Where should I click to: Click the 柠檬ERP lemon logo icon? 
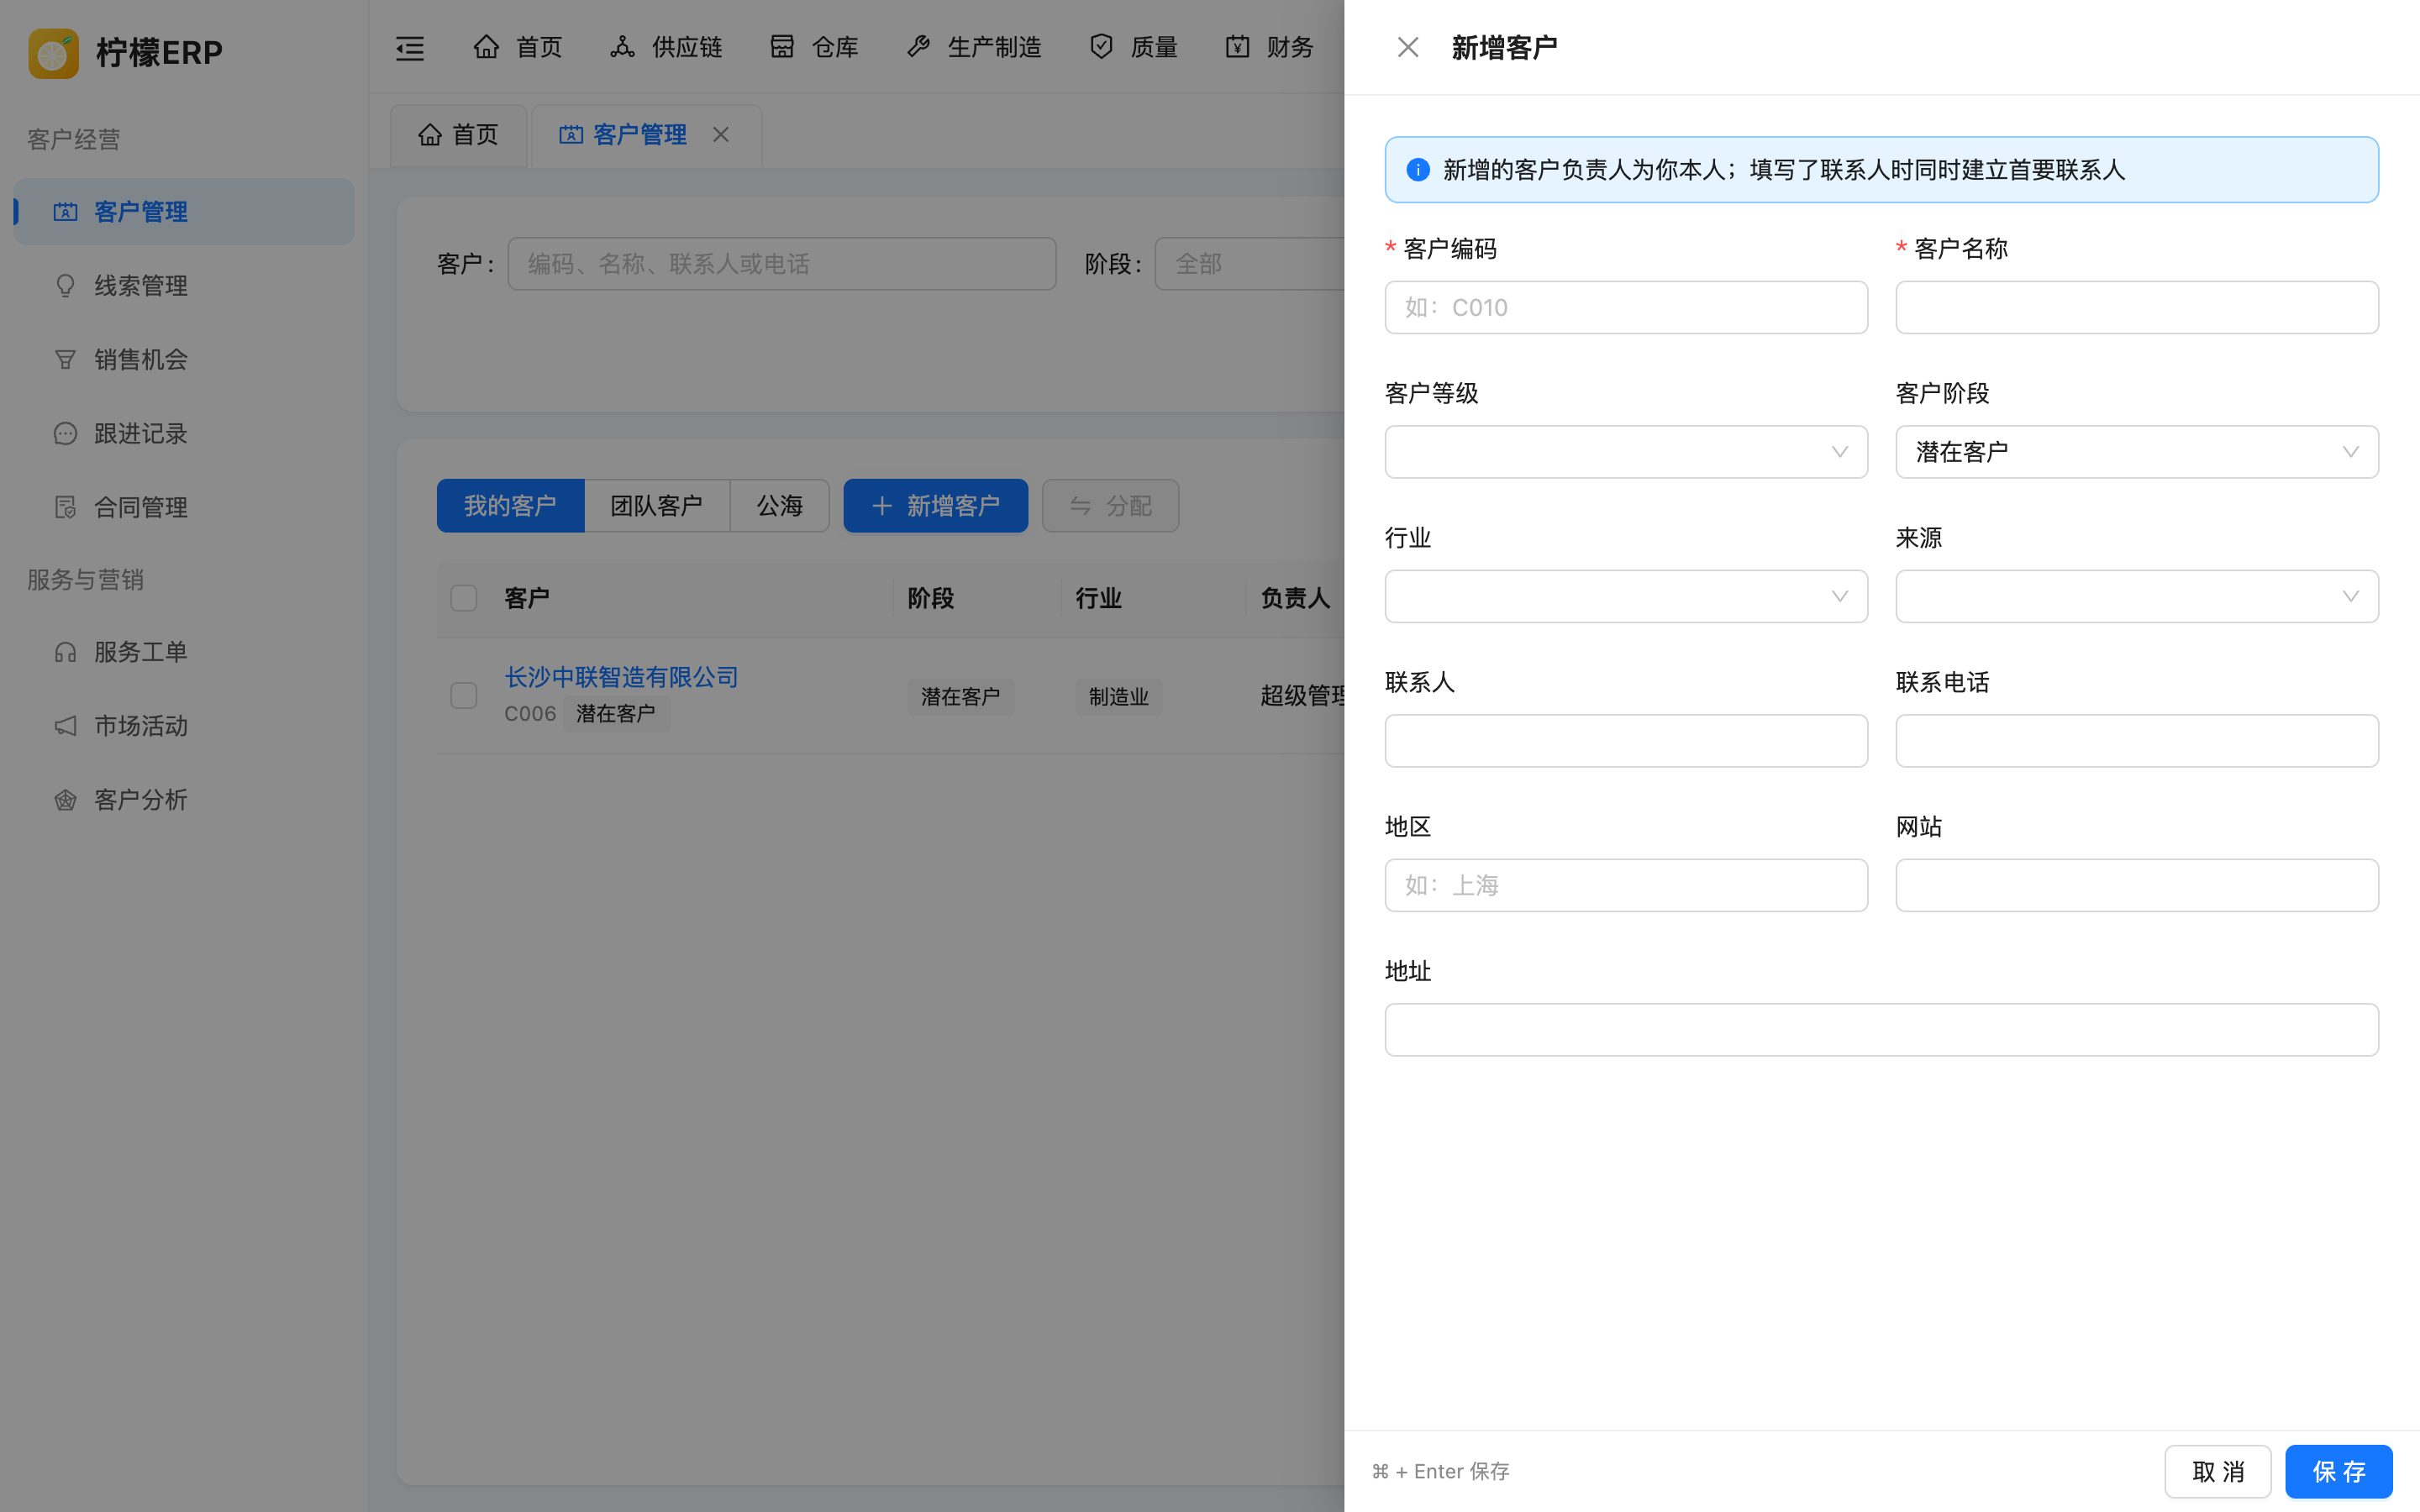(53, 52)
